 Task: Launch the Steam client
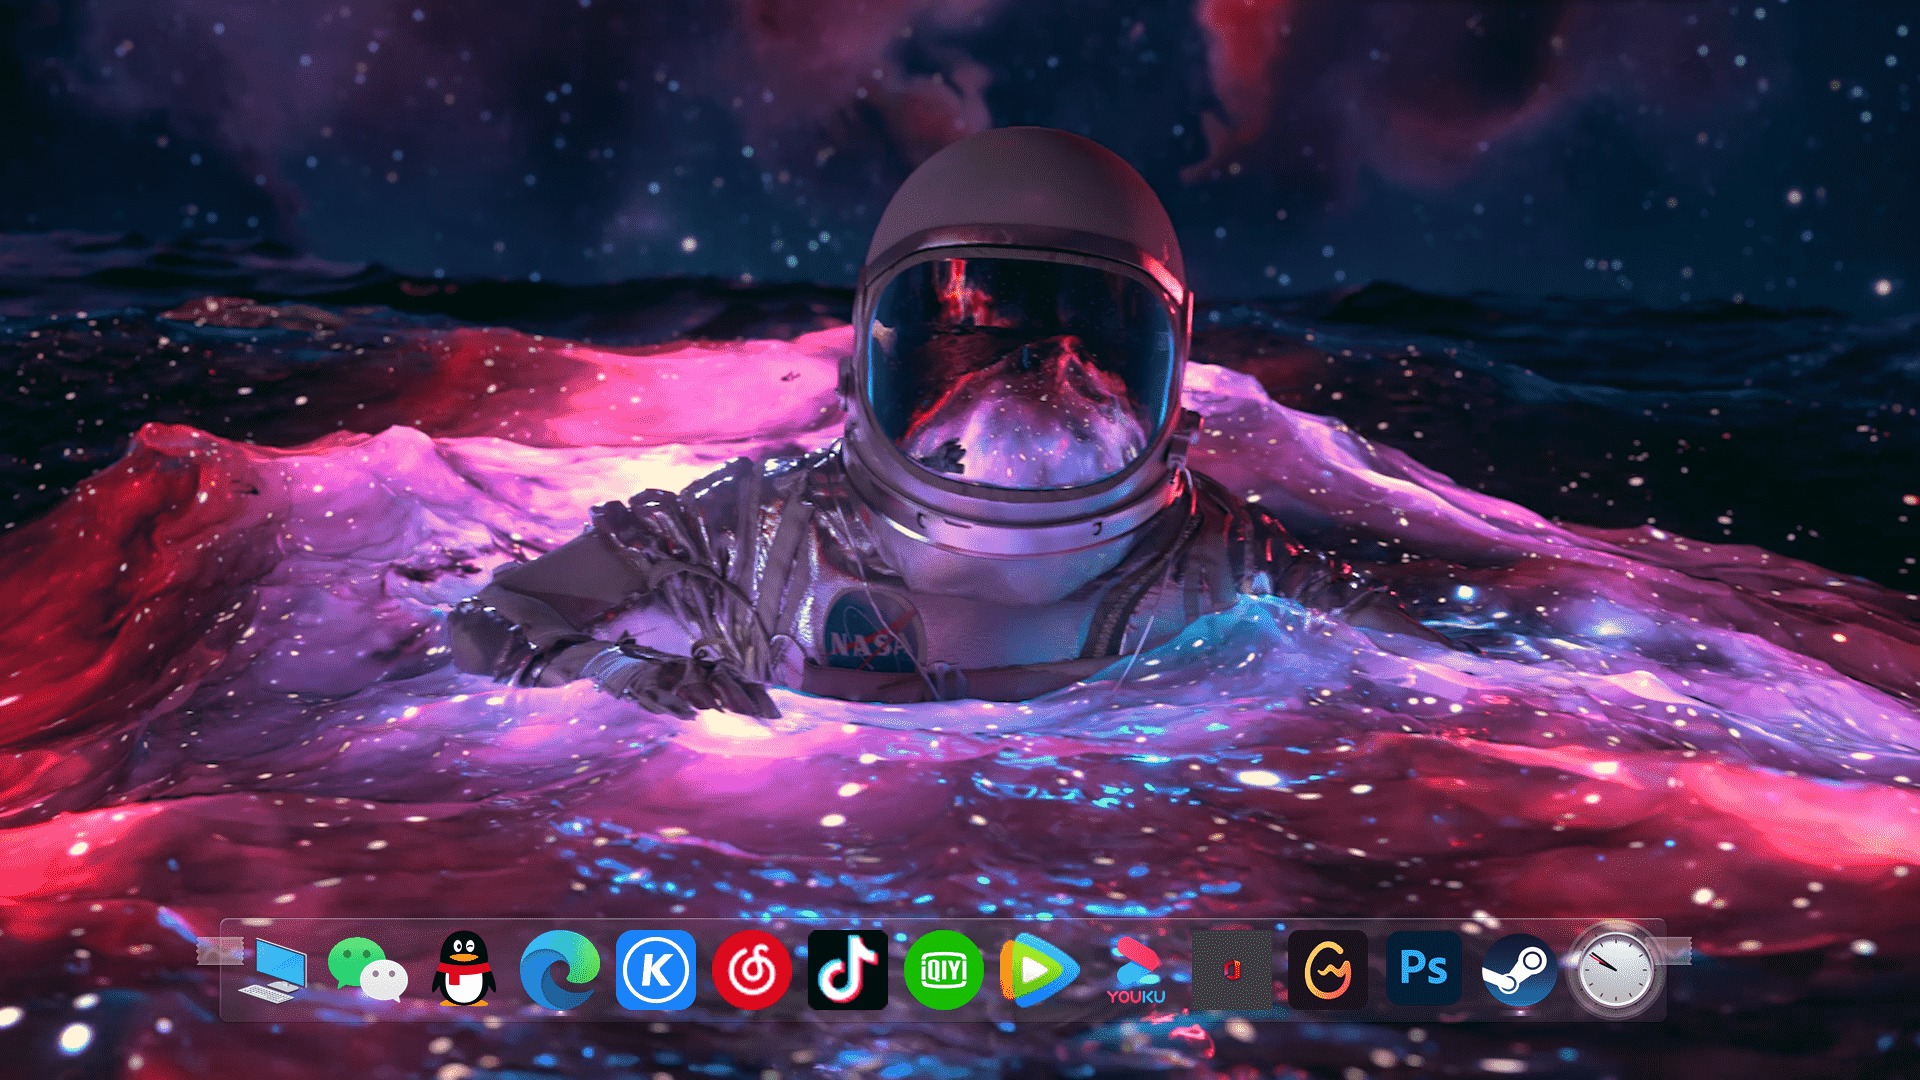coord(1520,970)
